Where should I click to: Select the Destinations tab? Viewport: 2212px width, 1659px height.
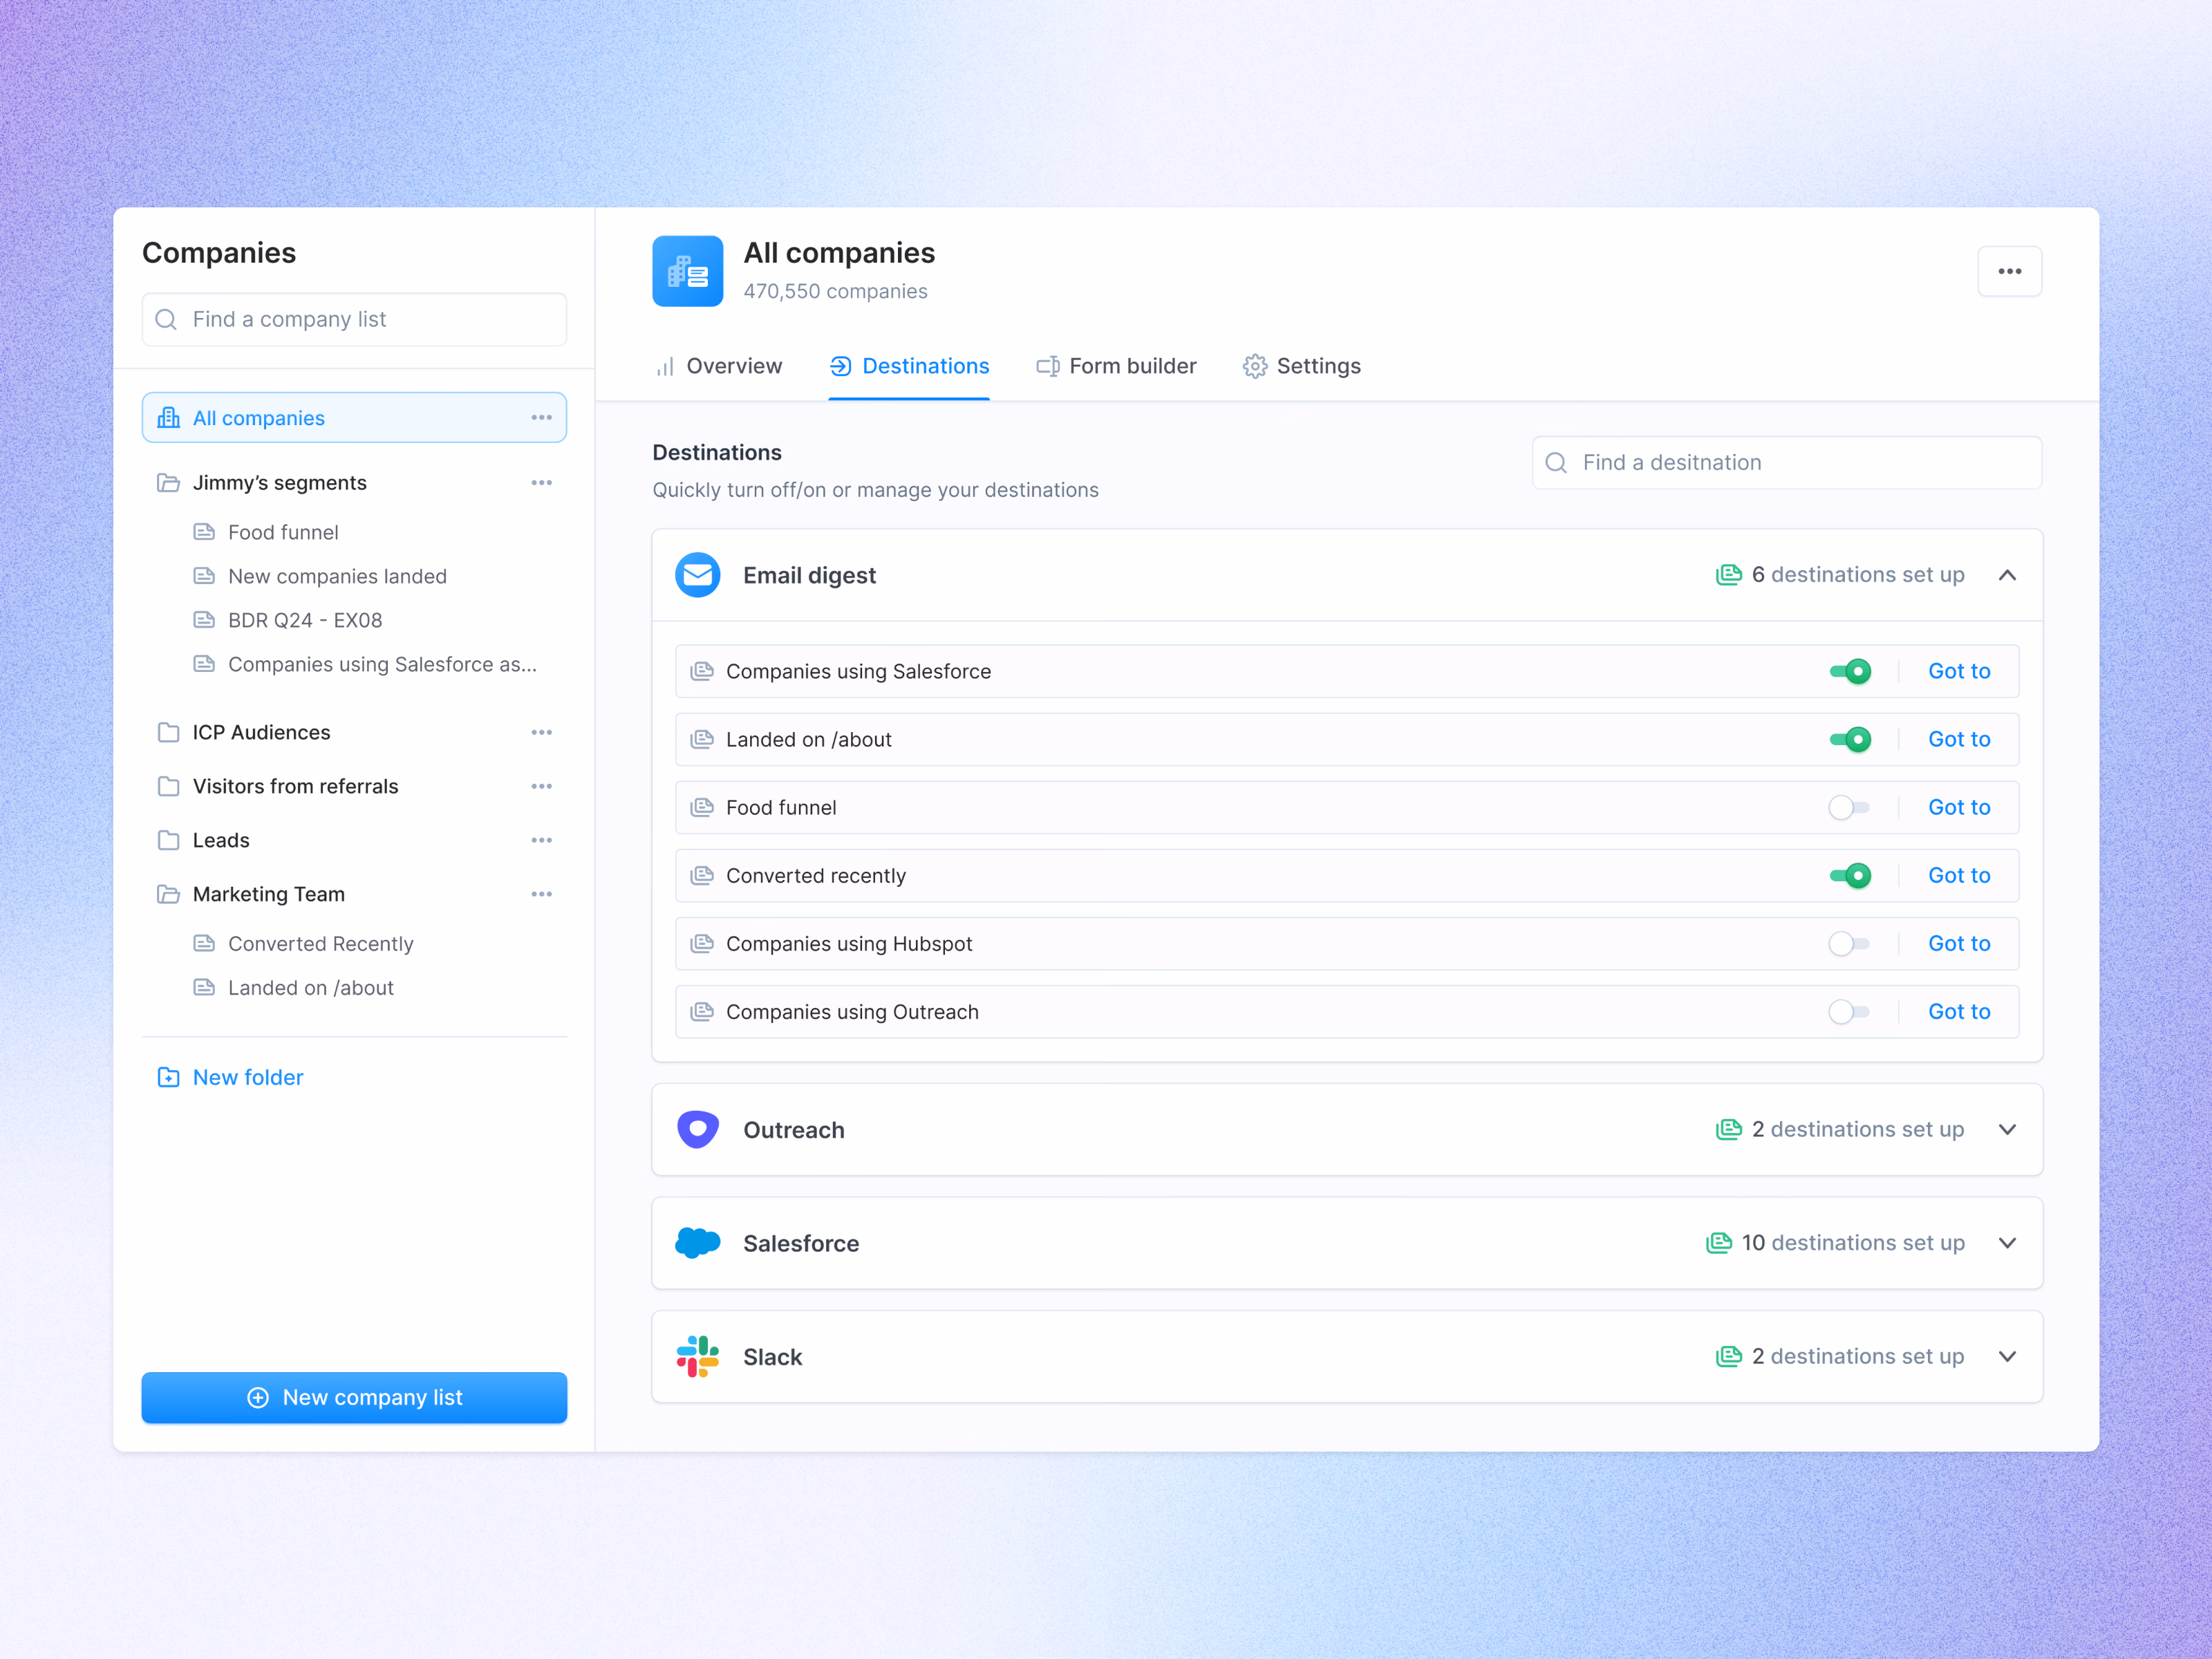[909, 366]
